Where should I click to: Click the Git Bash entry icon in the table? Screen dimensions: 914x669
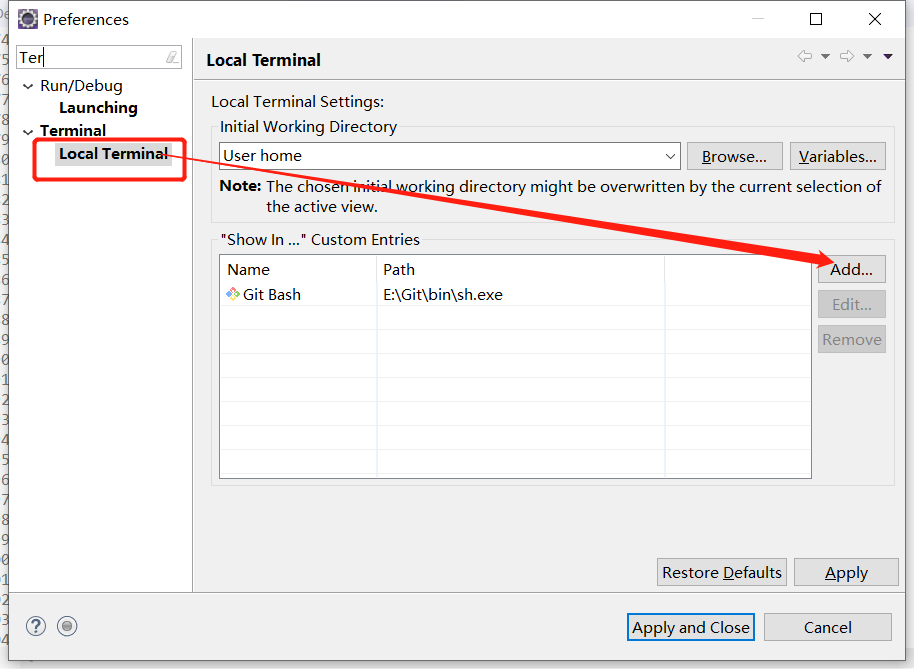click(x=232, y=295)
